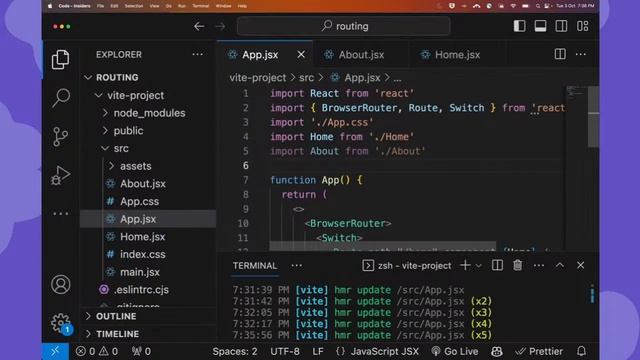Go back with the left arrow
This screenshot has height=360, width=640.
pyautogui.click(x=199, y=27)
